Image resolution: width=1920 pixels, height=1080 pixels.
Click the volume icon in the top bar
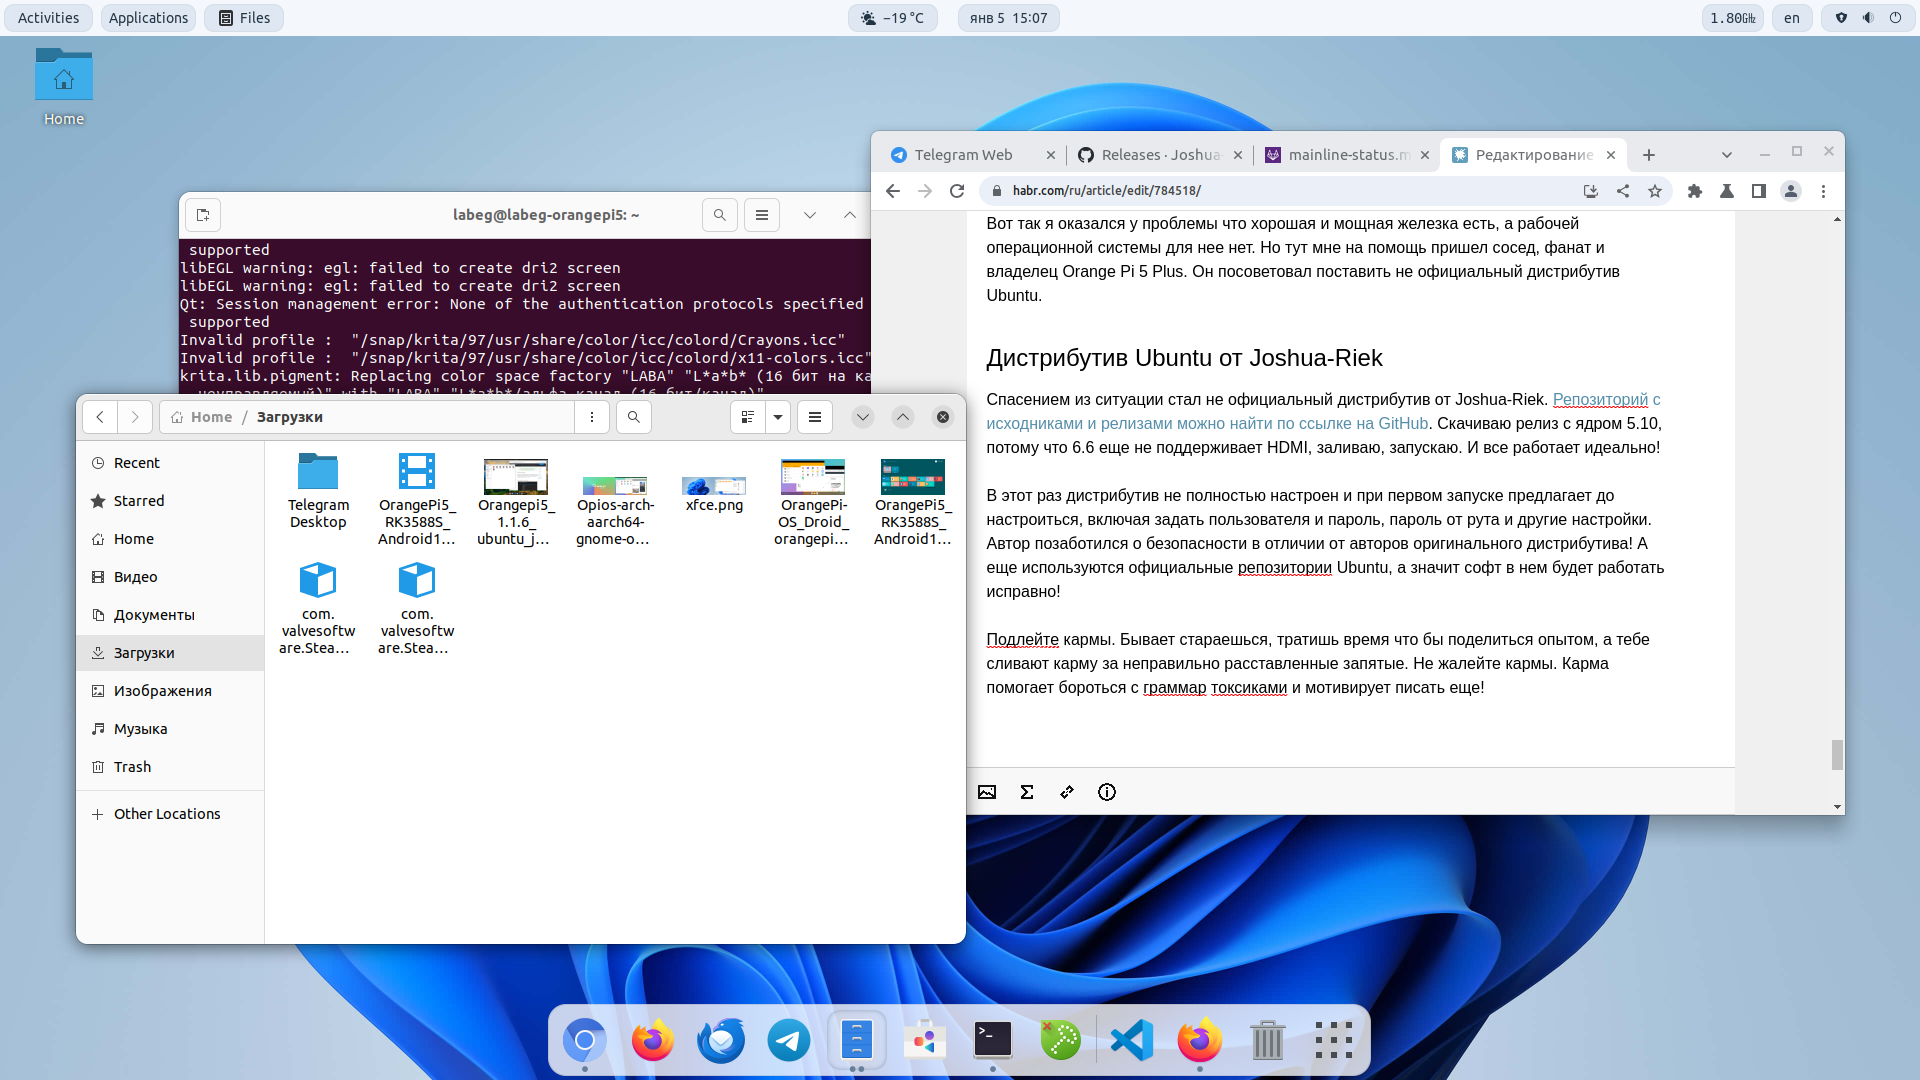click(x=1868, y=17)
